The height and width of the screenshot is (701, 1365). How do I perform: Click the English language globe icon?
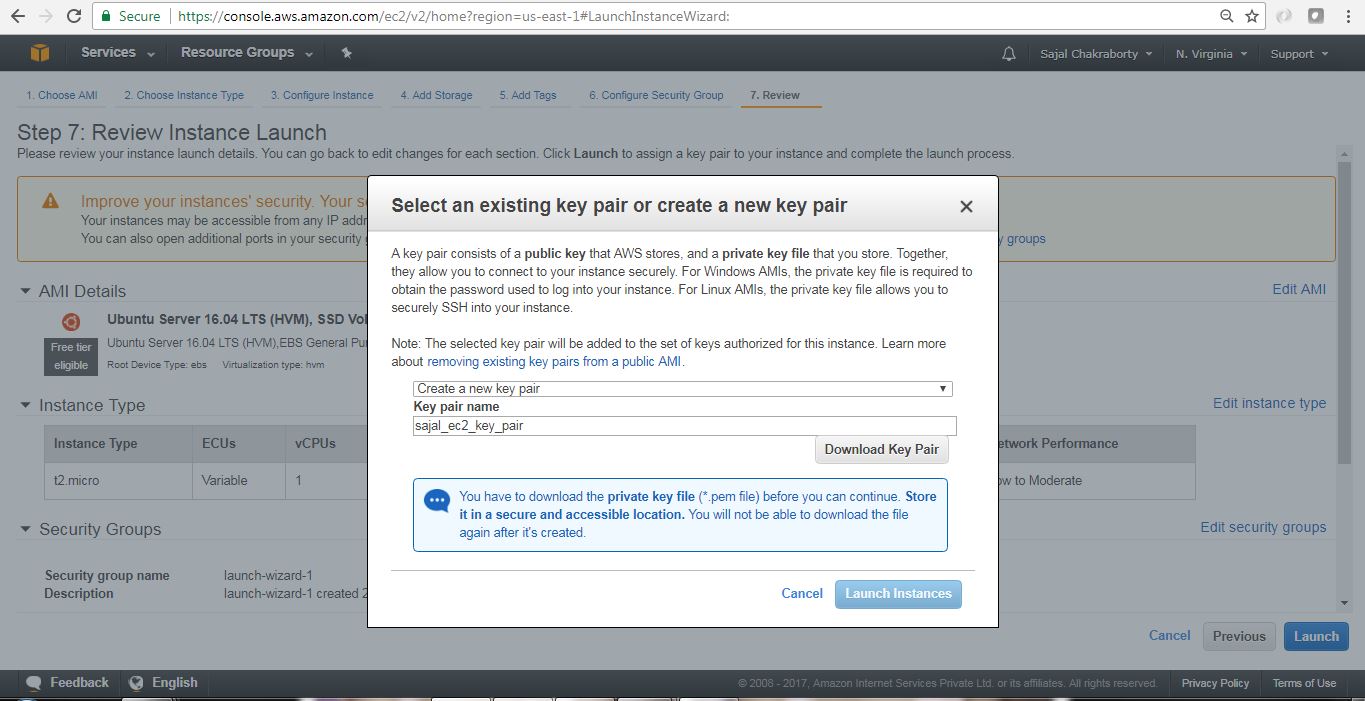tap(136, 682)
